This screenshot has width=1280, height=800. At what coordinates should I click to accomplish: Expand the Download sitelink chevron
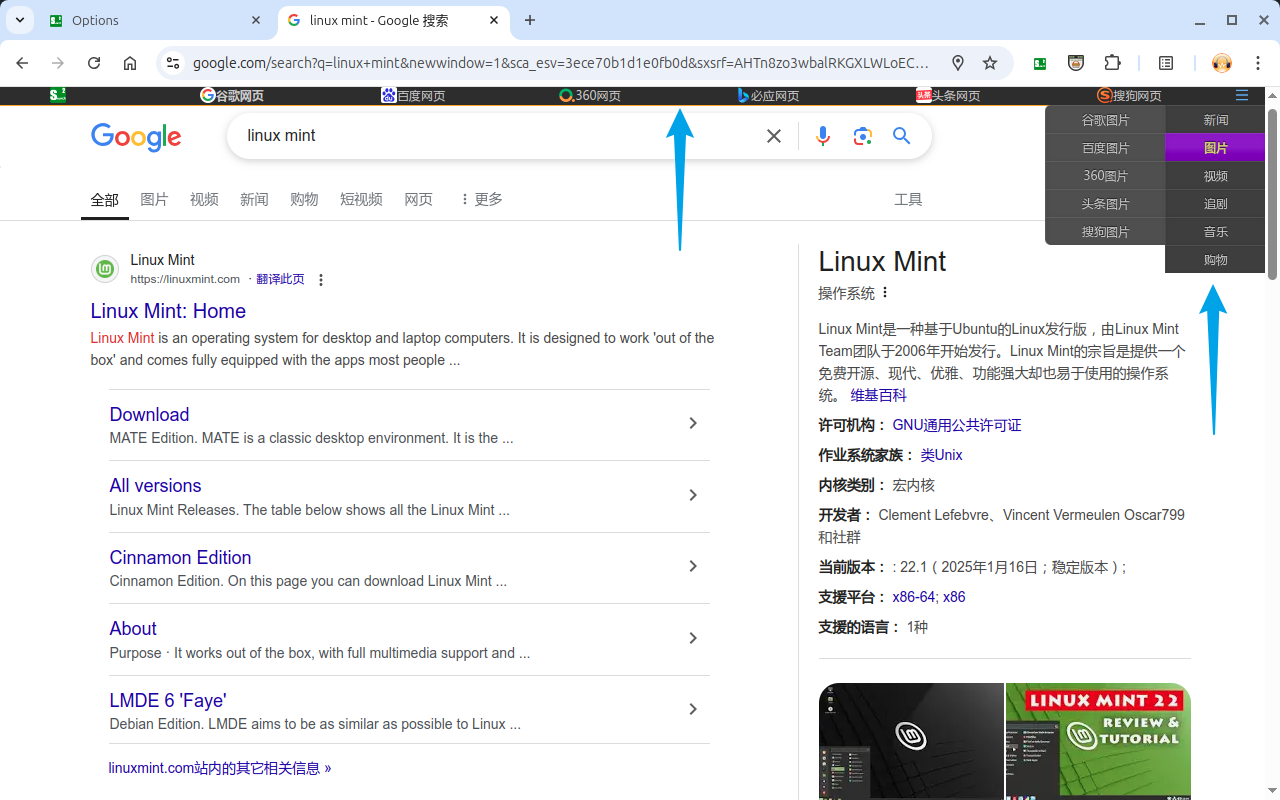(x=693, y=424)
